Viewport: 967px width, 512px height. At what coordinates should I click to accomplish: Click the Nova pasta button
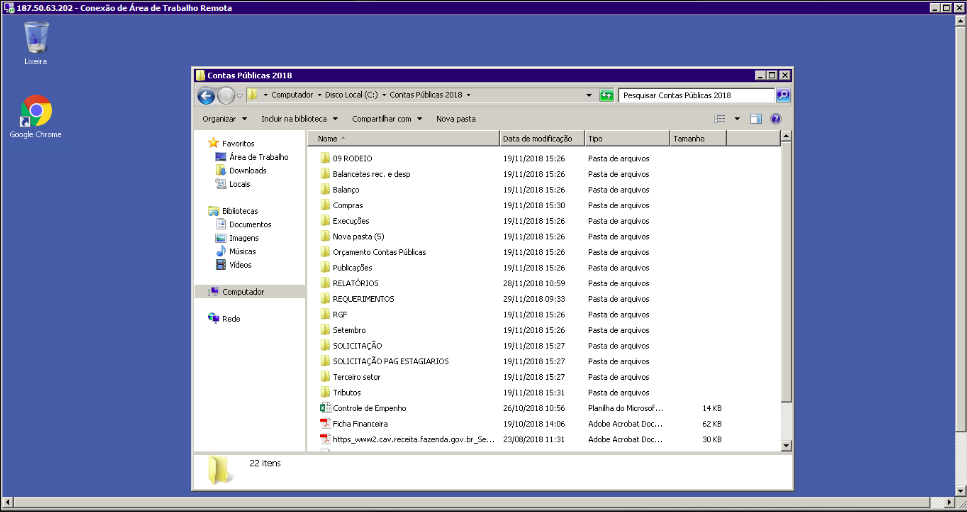(456, 119)
